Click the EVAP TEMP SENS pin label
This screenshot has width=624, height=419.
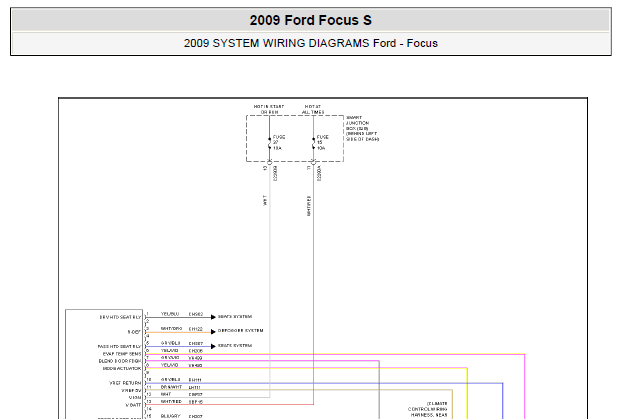click(122, 354)
